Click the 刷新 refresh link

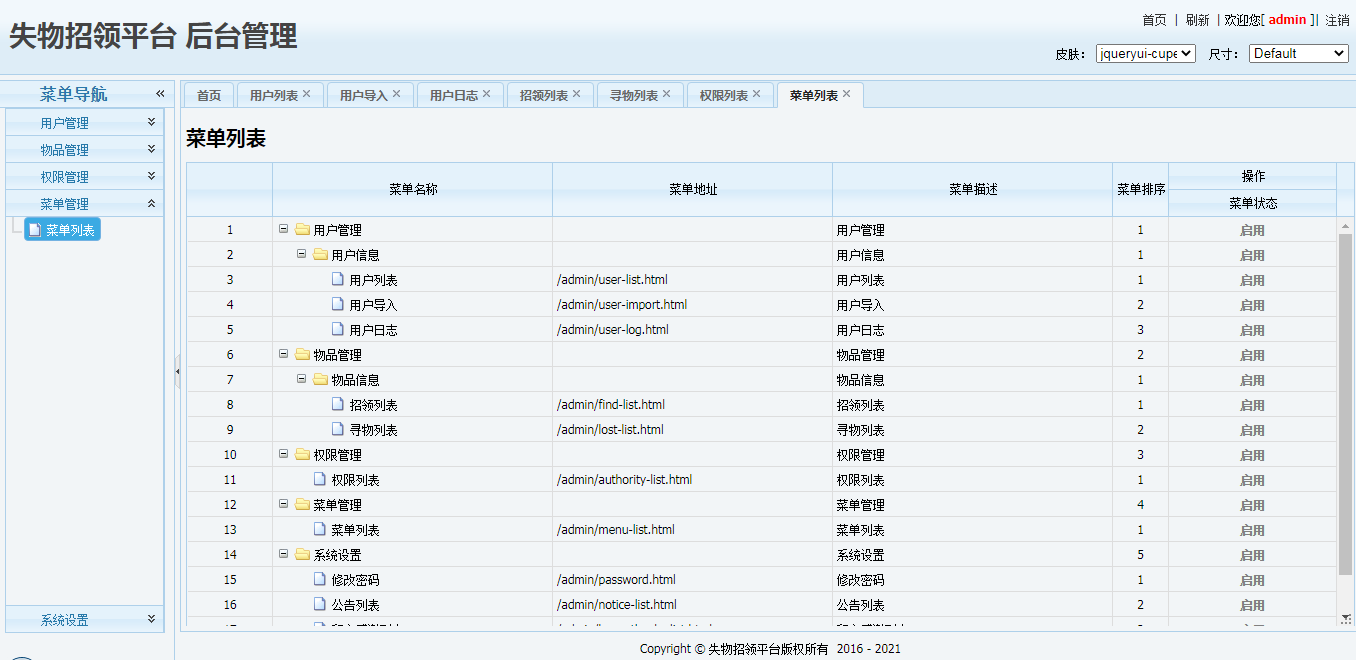click(x=1197, y=20)
